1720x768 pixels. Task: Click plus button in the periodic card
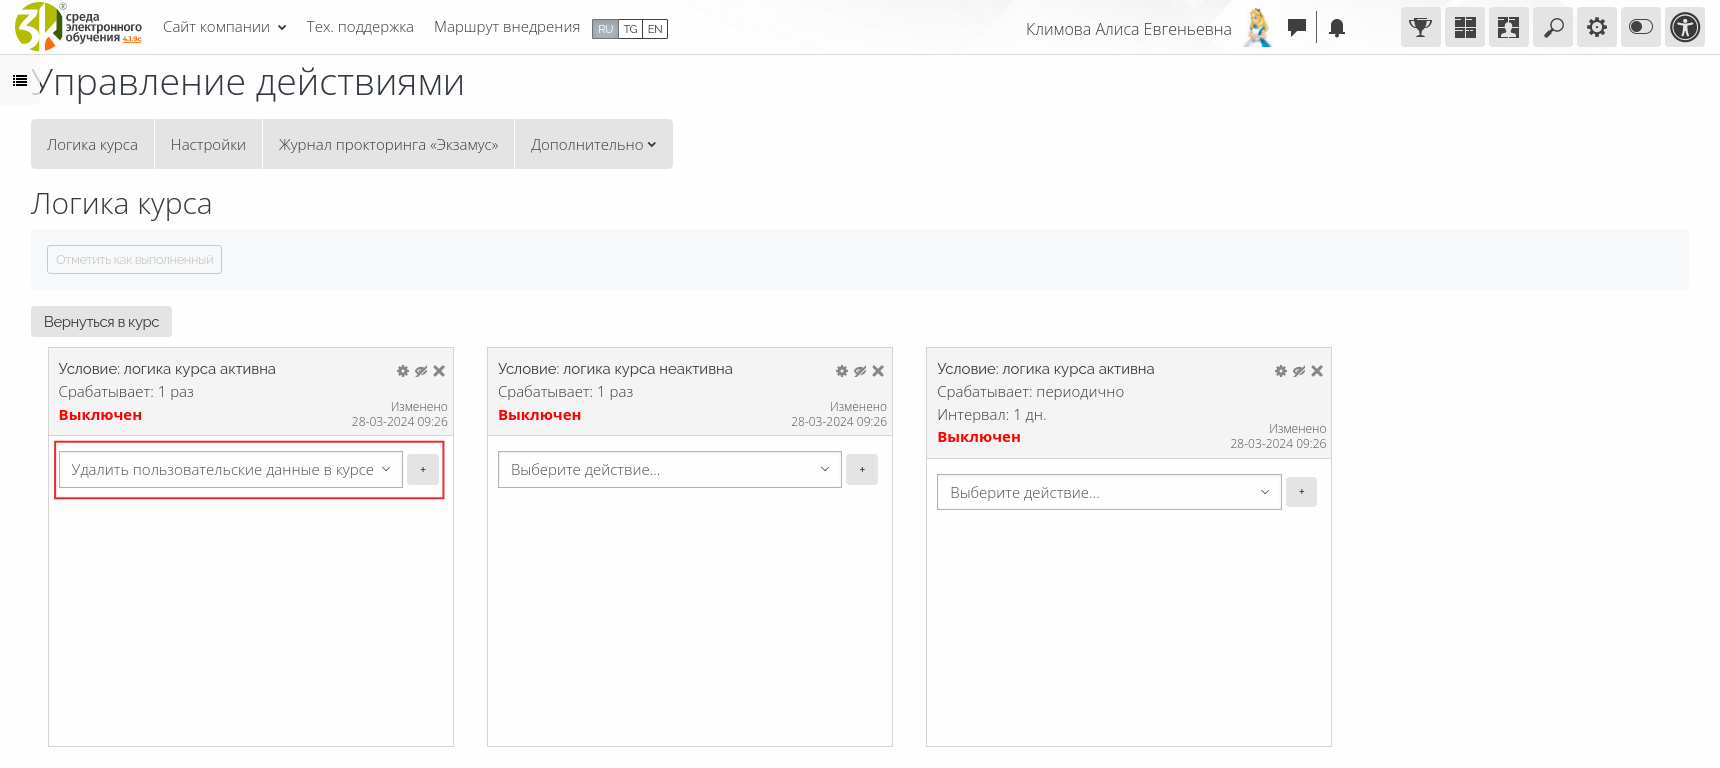(1301, 492)
